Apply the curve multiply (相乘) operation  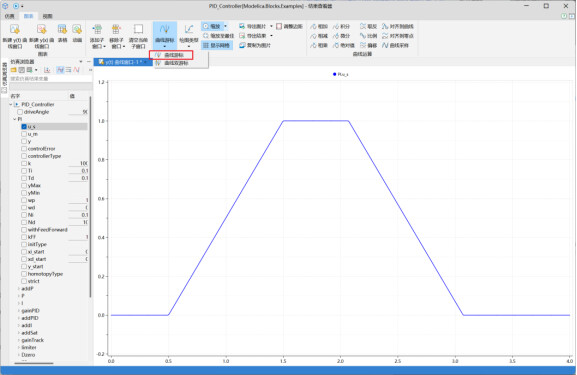coord(319,46)
